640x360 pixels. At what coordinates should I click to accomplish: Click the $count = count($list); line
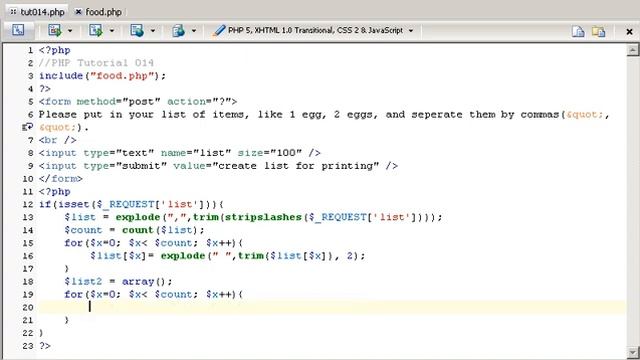click(x=134, y=230)
